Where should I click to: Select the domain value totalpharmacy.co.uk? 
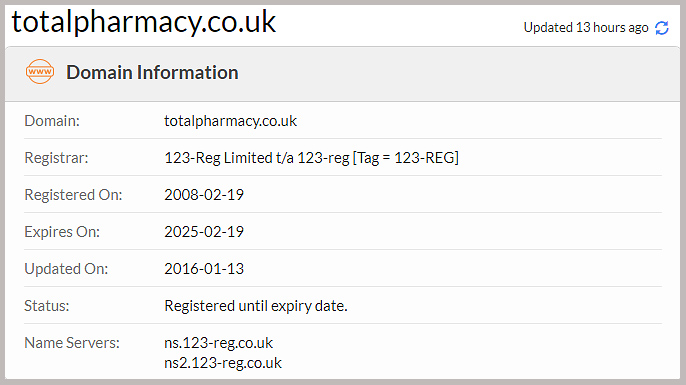pos(231,121)
